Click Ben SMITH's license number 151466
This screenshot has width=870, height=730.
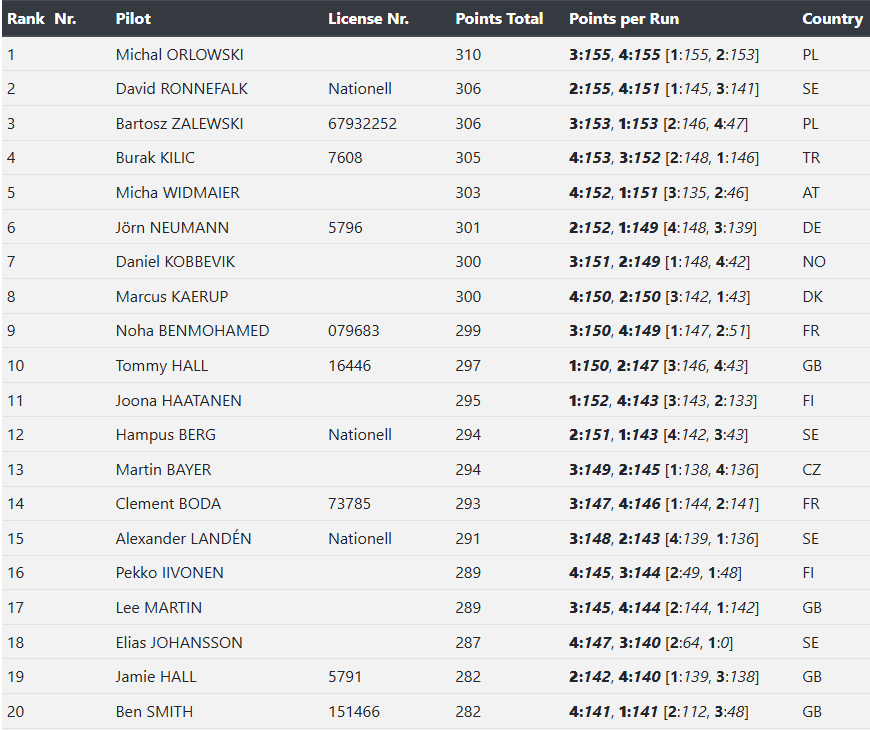tap(353, 712)
